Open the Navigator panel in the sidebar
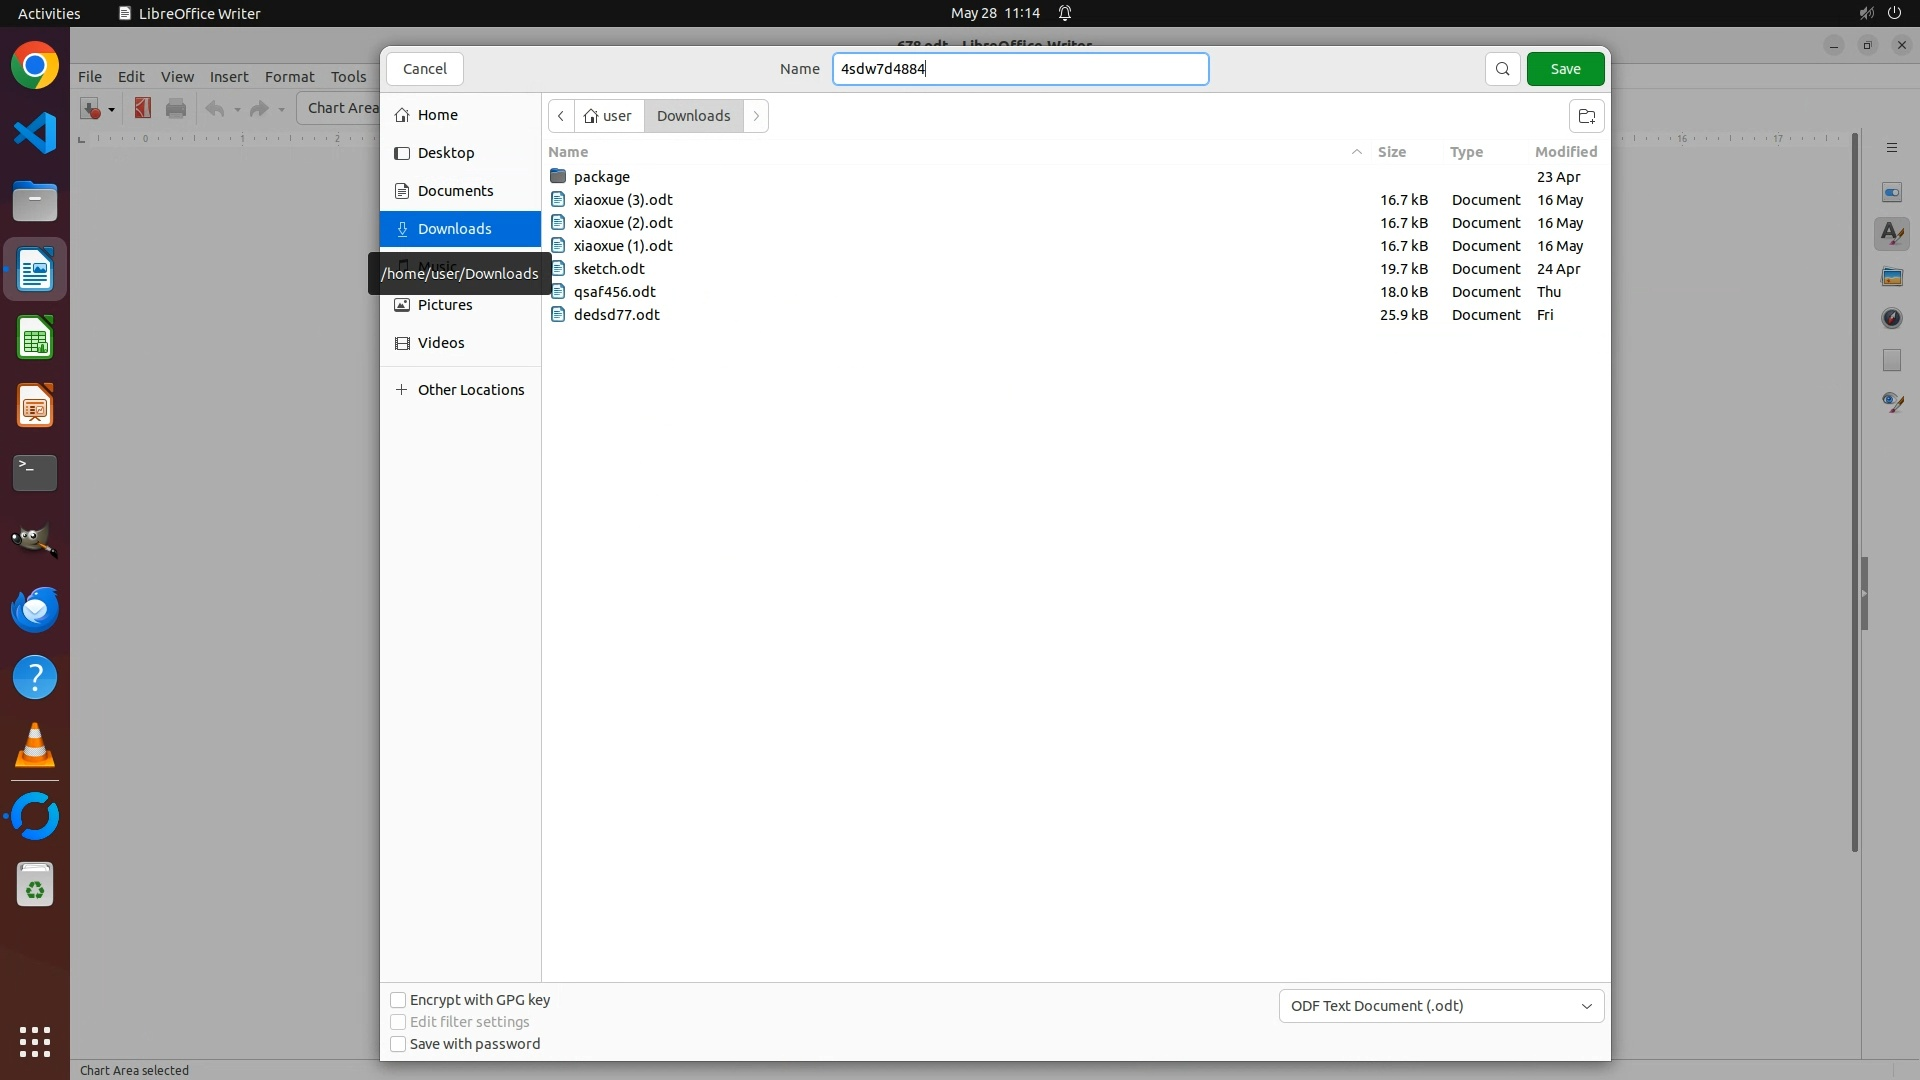Image resolution: width=1920 pixels, height=1080 pixels. tap(1891, 319)
